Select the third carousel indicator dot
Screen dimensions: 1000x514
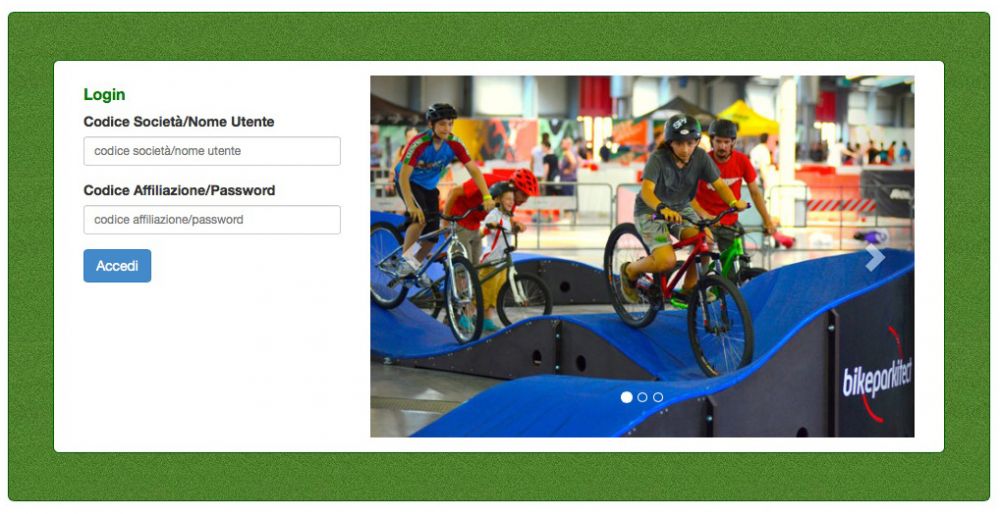(658, 397)
